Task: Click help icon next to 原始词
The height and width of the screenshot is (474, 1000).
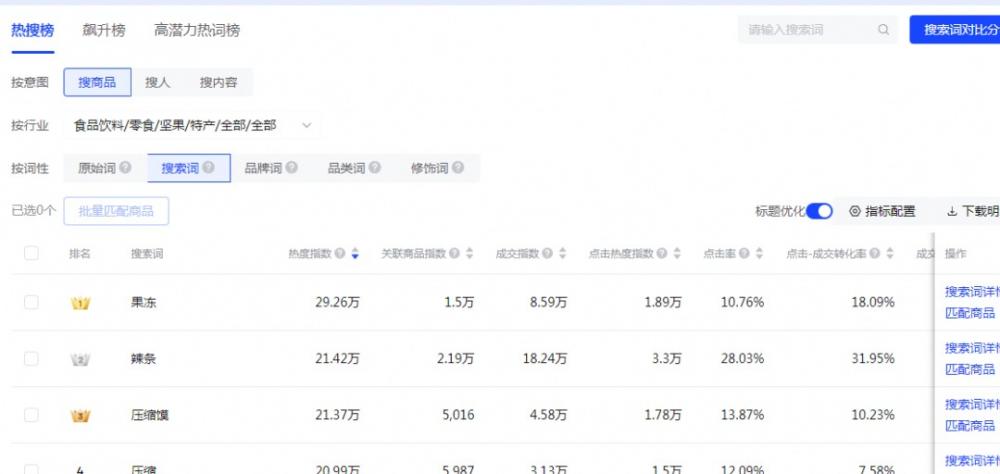Action: (x=126, y=168)
